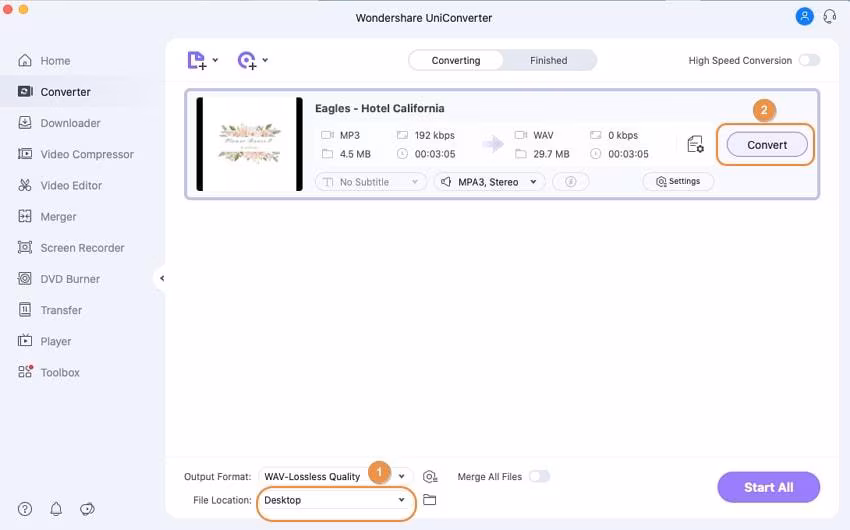Screen dimensions: 850x530
Task: Open the user account profile icon
Action: coord(804,16)
